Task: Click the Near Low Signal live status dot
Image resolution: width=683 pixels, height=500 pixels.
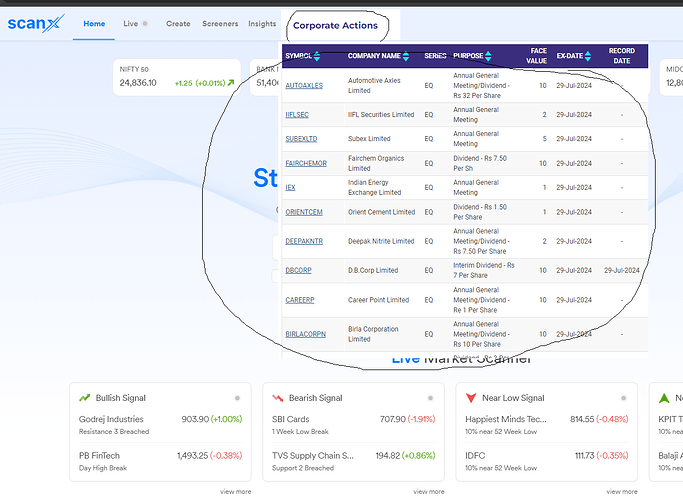Action: 624,398
